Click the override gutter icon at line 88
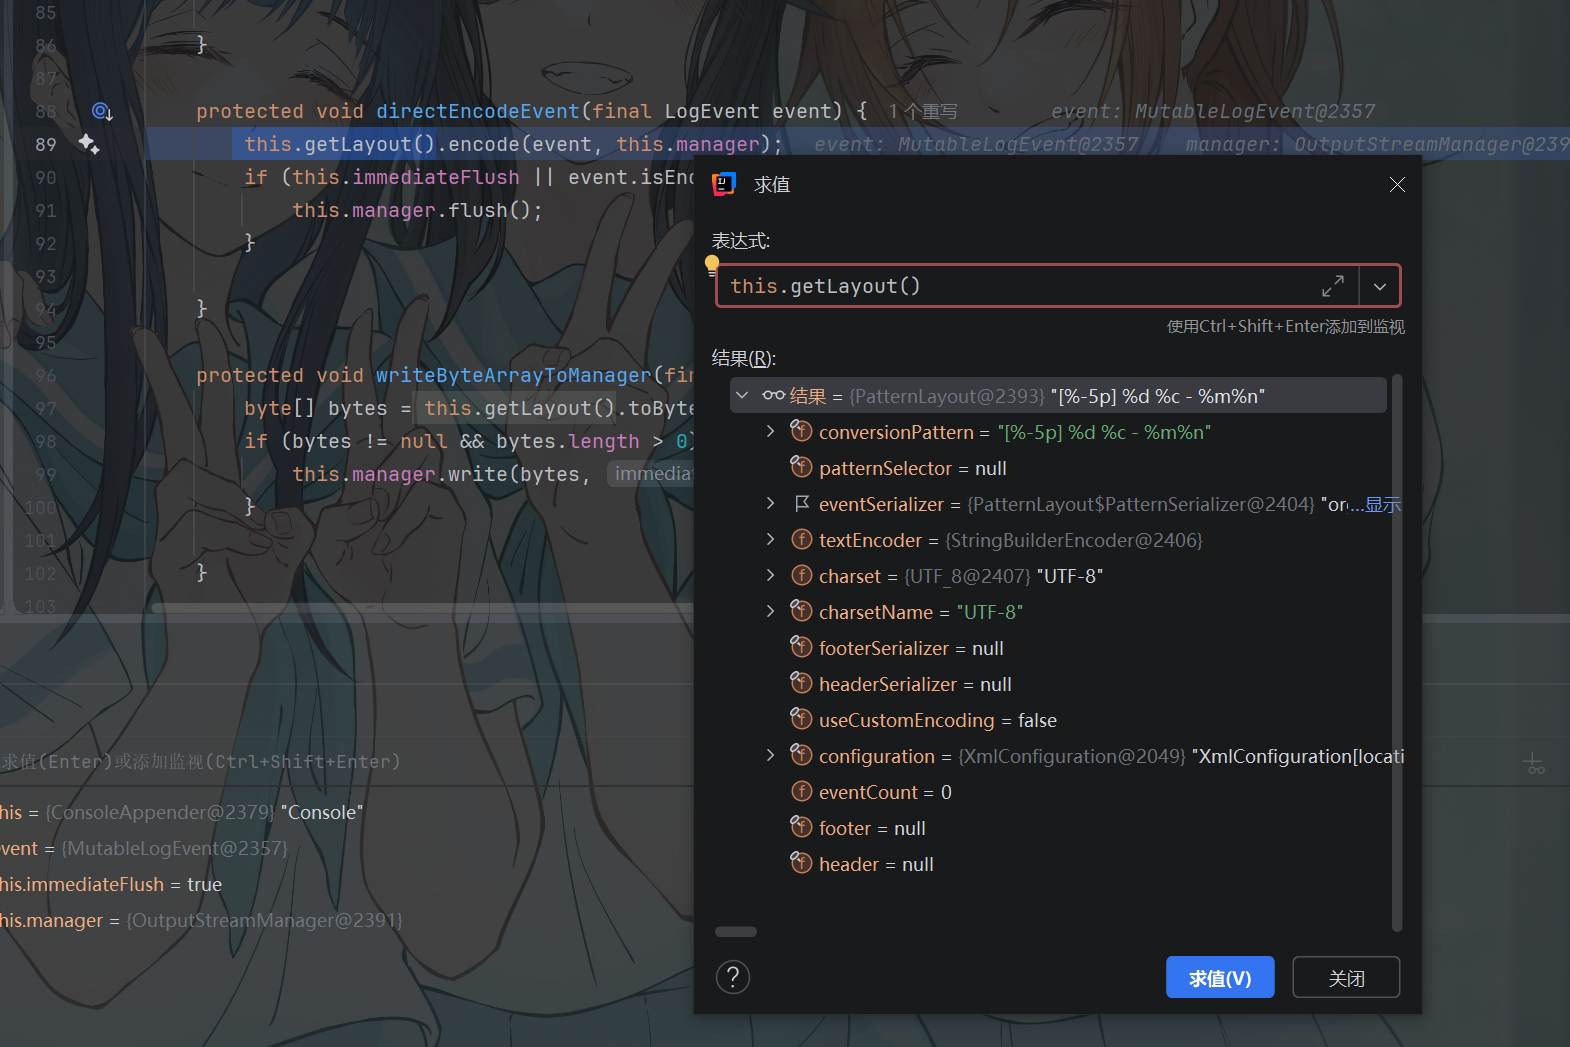This screenshot has height=1047, width=1570. [102, 111]
